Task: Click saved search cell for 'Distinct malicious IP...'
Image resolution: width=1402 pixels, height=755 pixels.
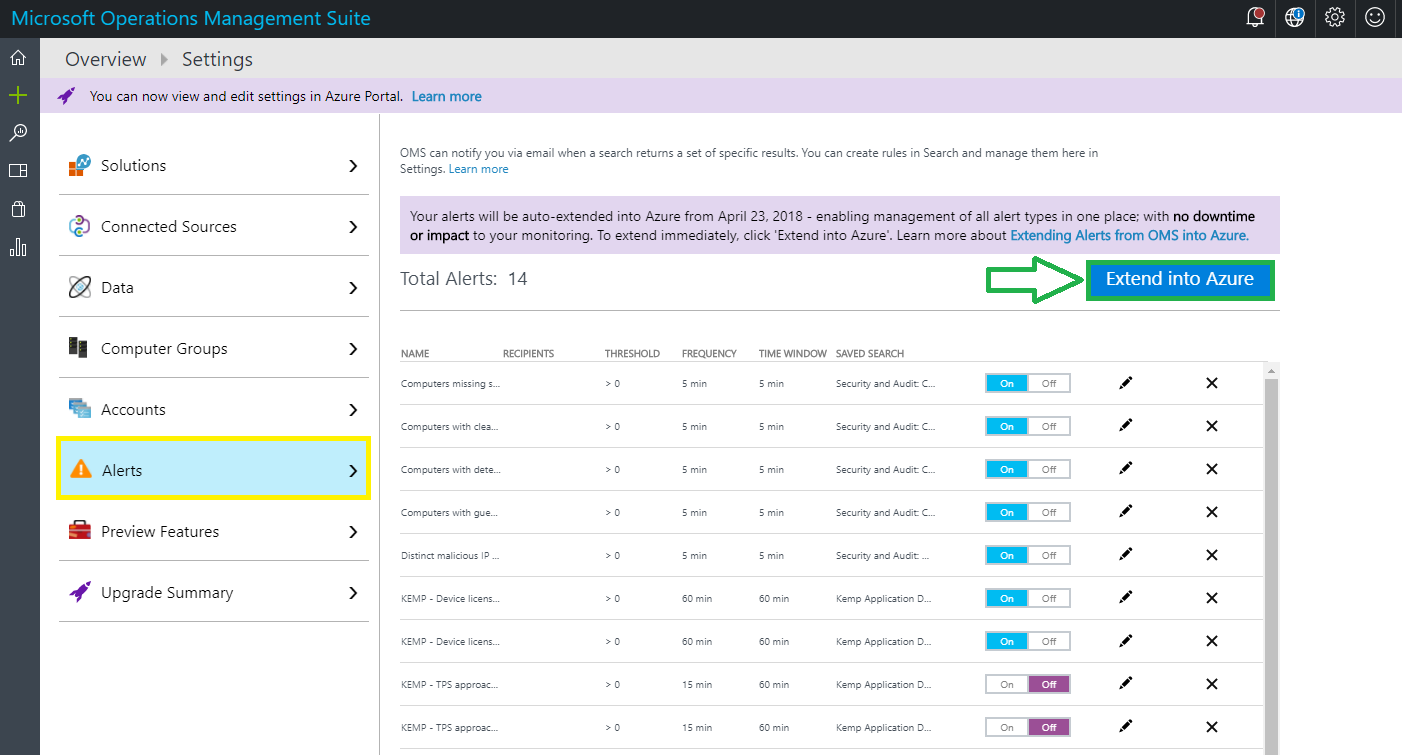Action: click(883, 555)
